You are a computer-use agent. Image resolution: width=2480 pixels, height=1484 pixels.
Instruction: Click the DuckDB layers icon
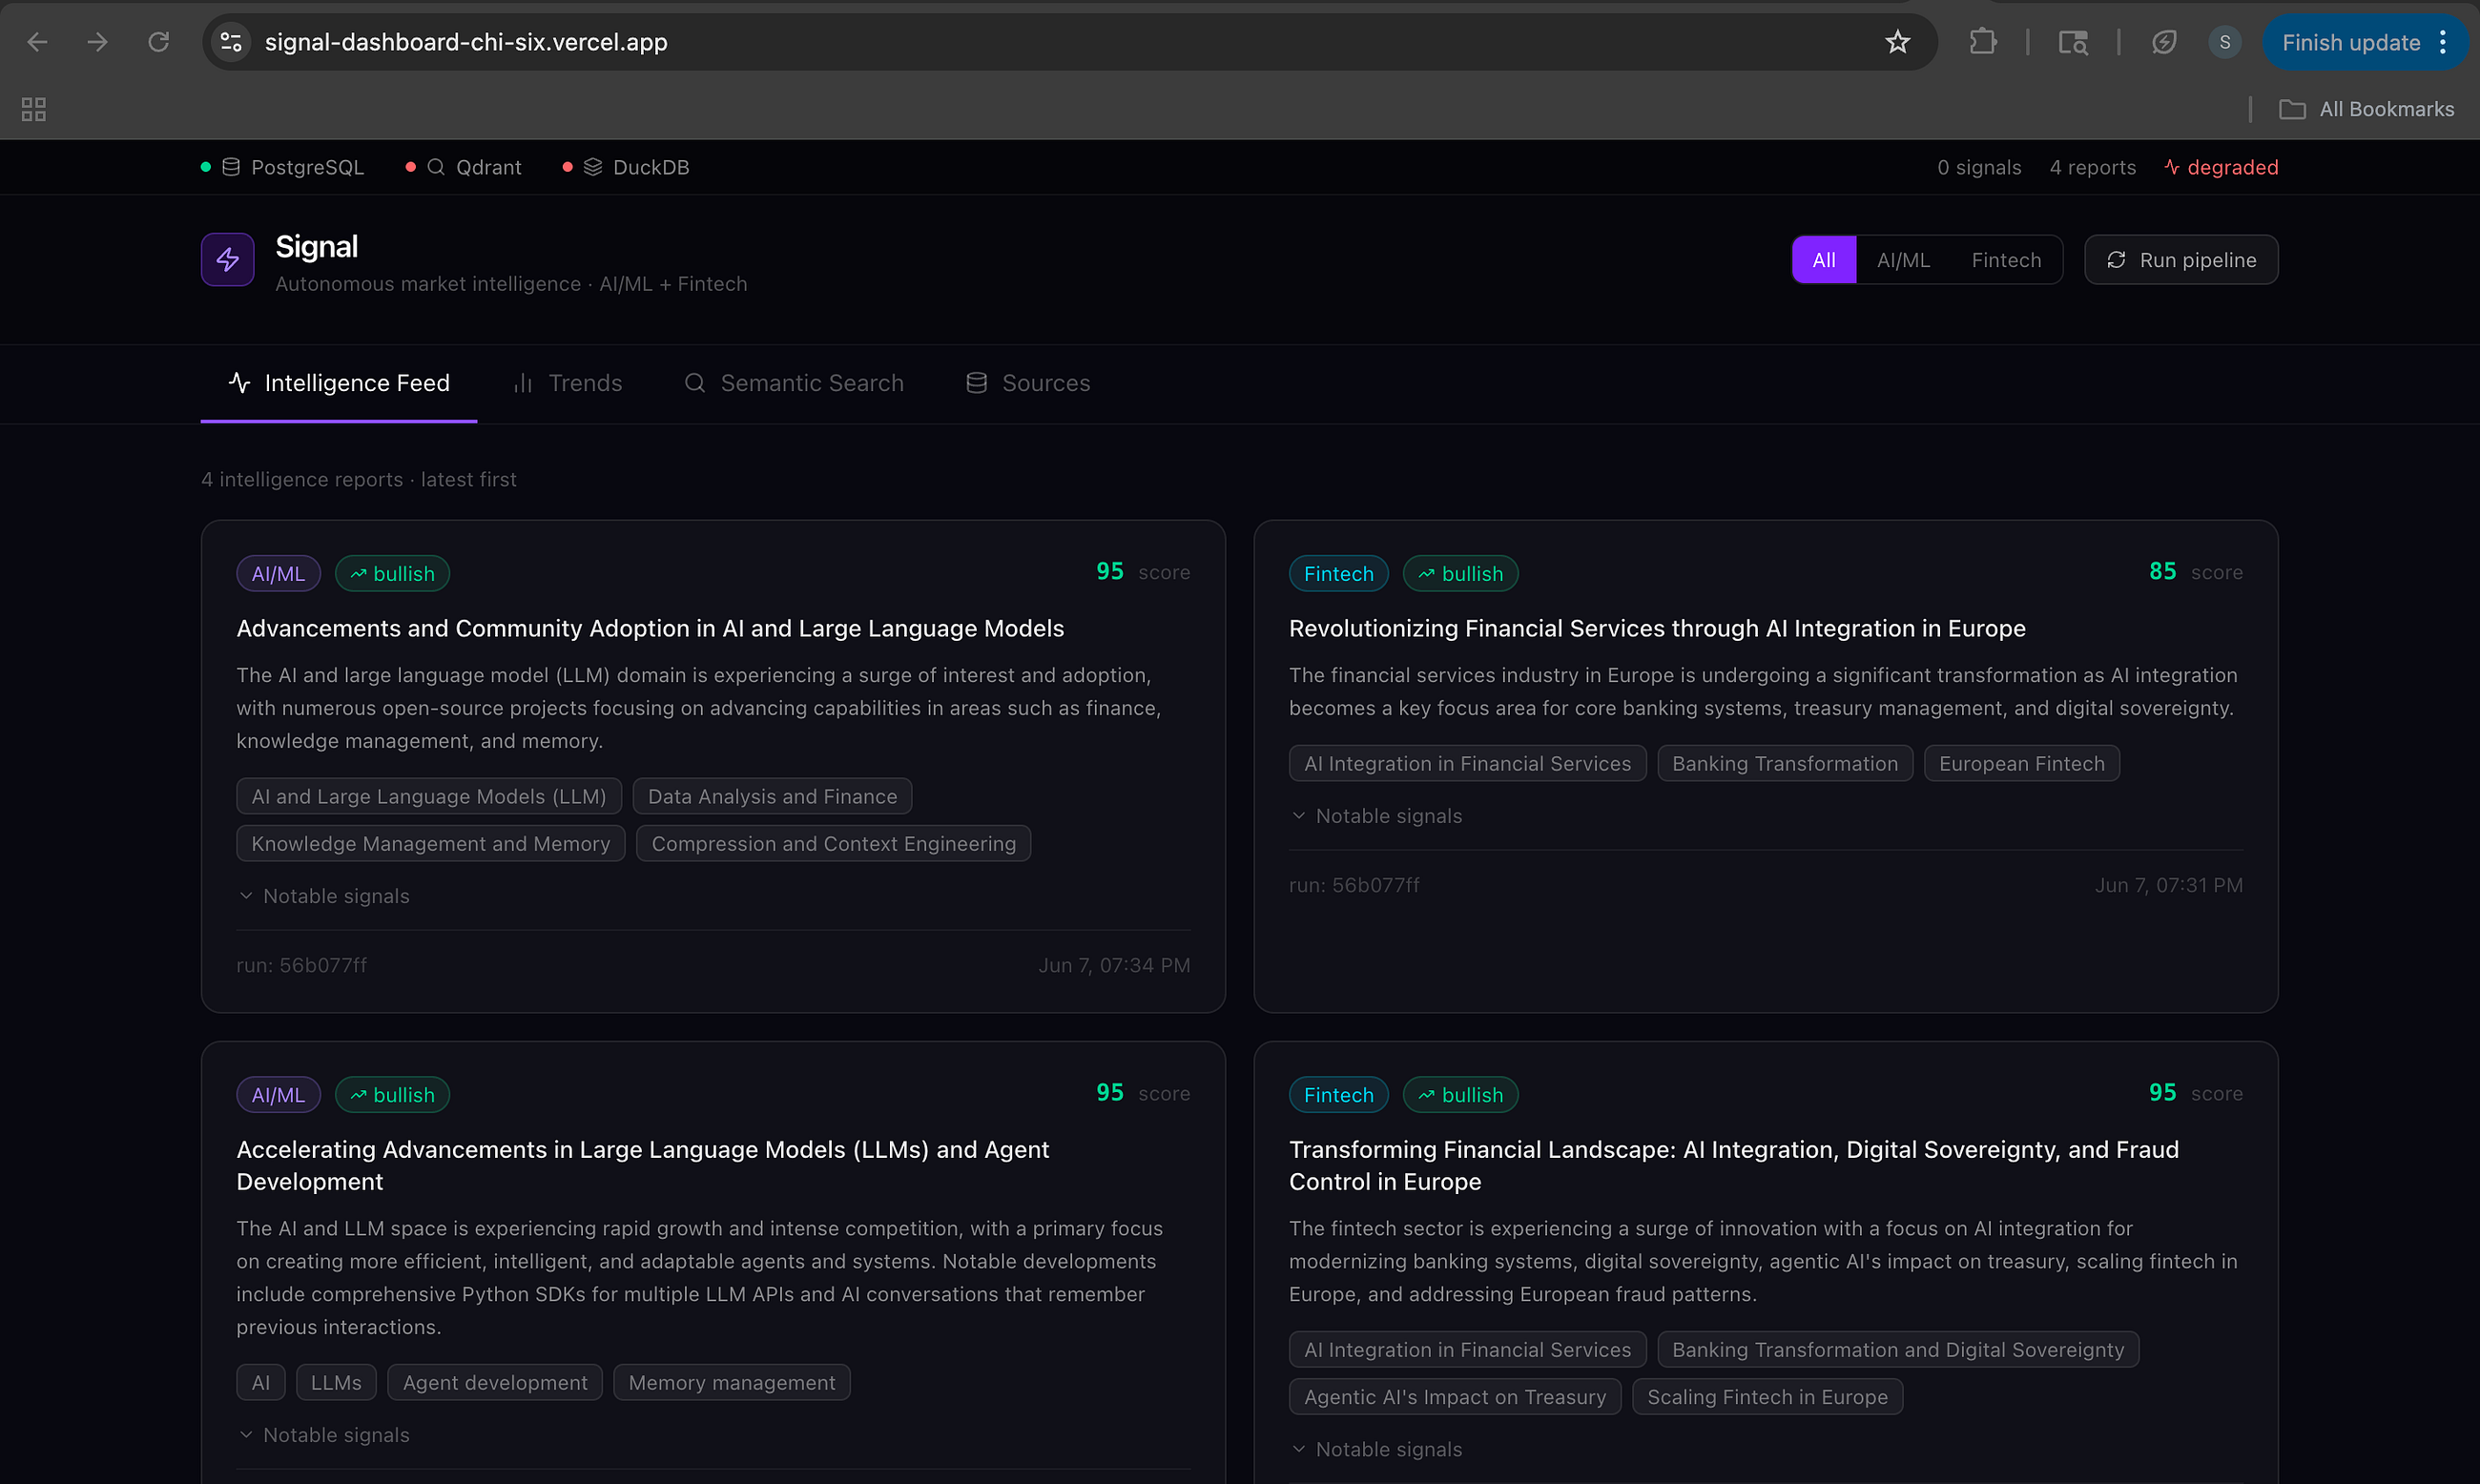593,167
